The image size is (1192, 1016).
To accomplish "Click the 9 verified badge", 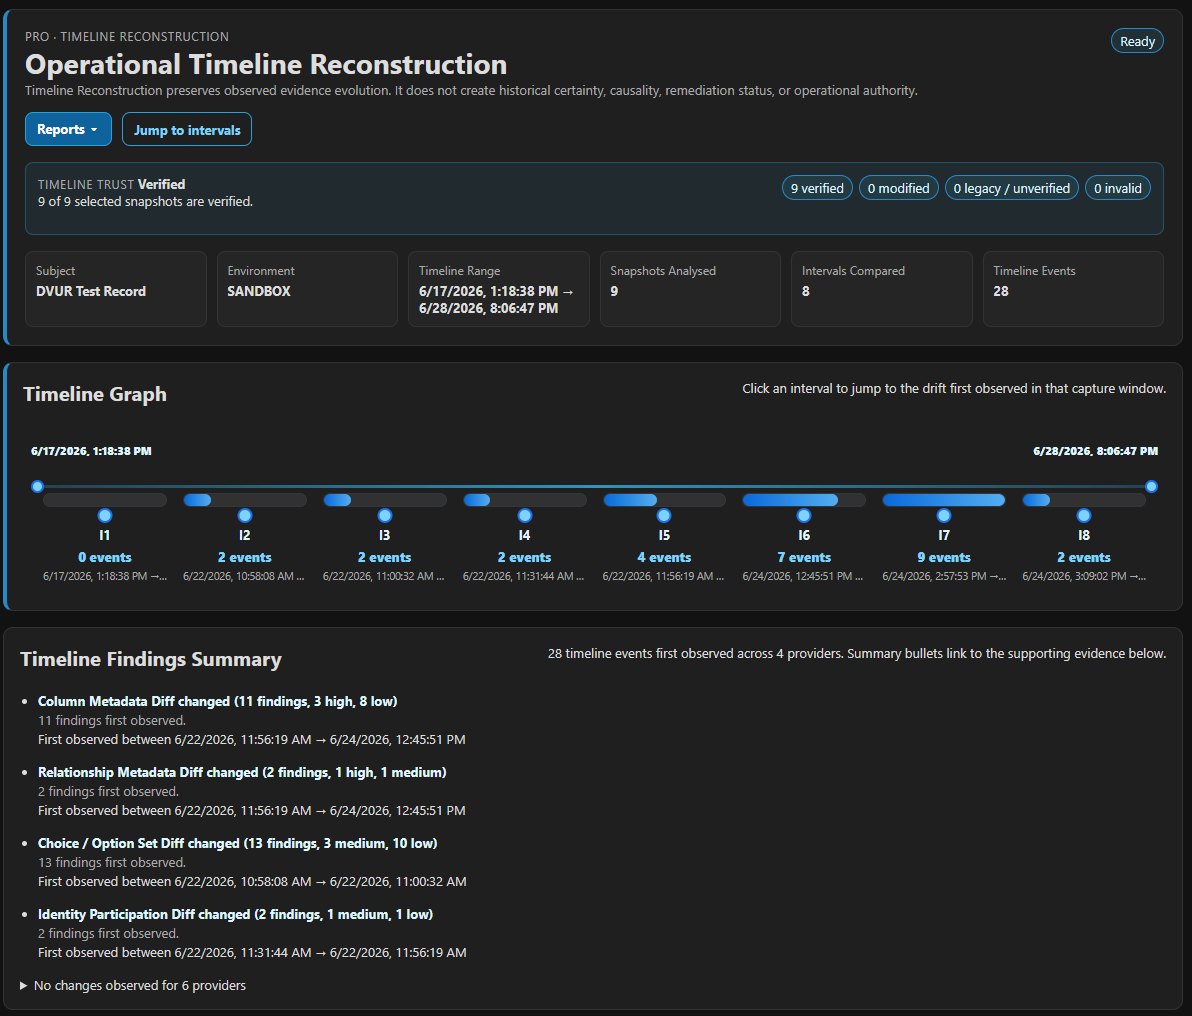I will coord(817,189).
